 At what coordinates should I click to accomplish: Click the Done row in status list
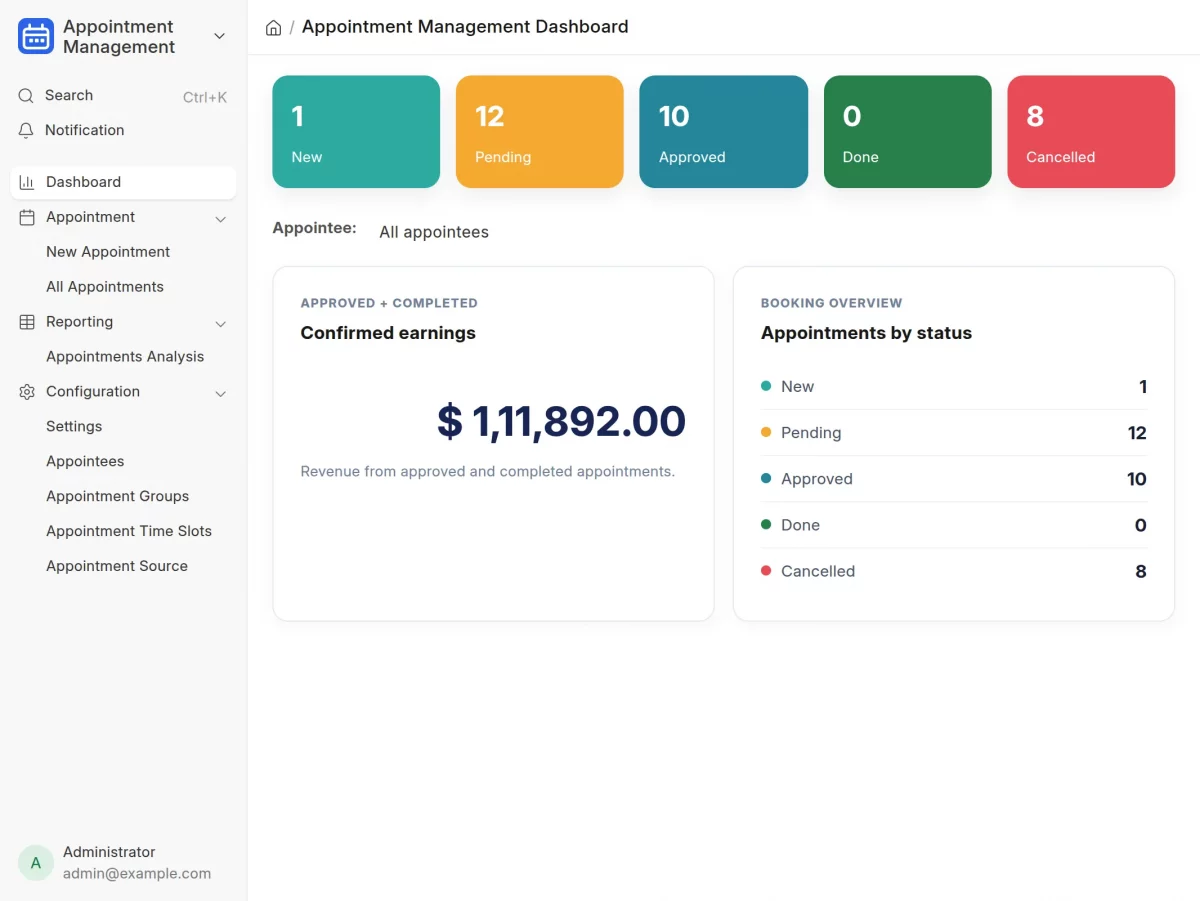point(954,525)
